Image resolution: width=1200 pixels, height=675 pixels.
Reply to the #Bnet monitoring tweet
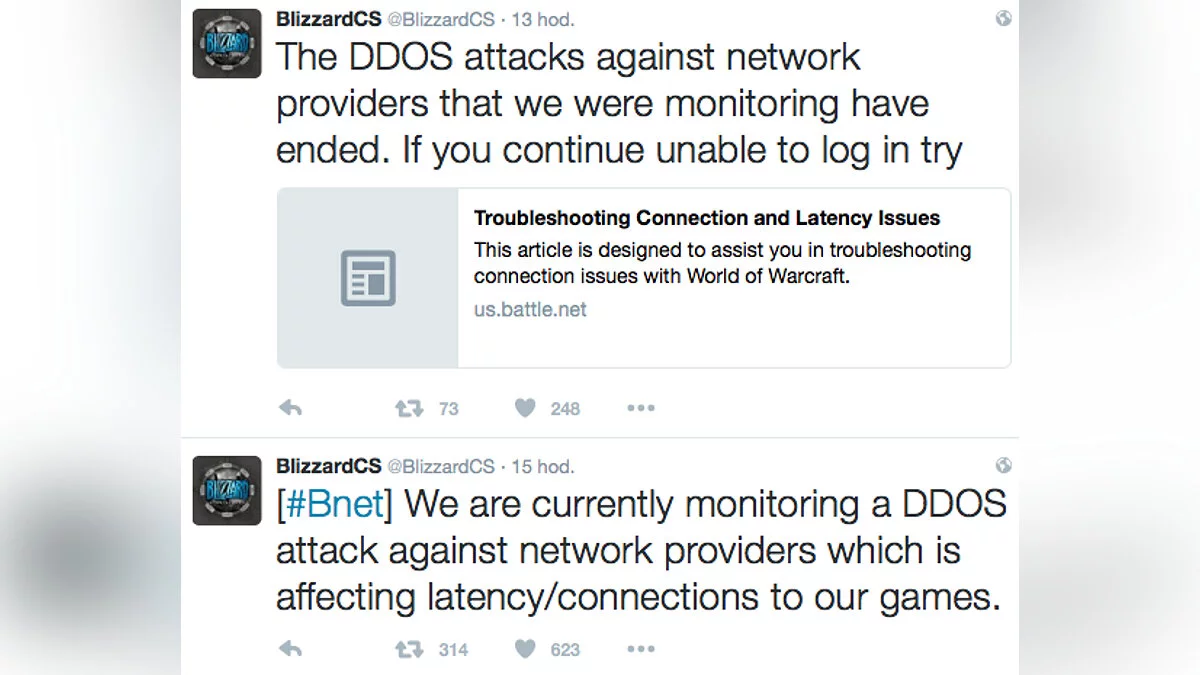(x=290, y=650)
